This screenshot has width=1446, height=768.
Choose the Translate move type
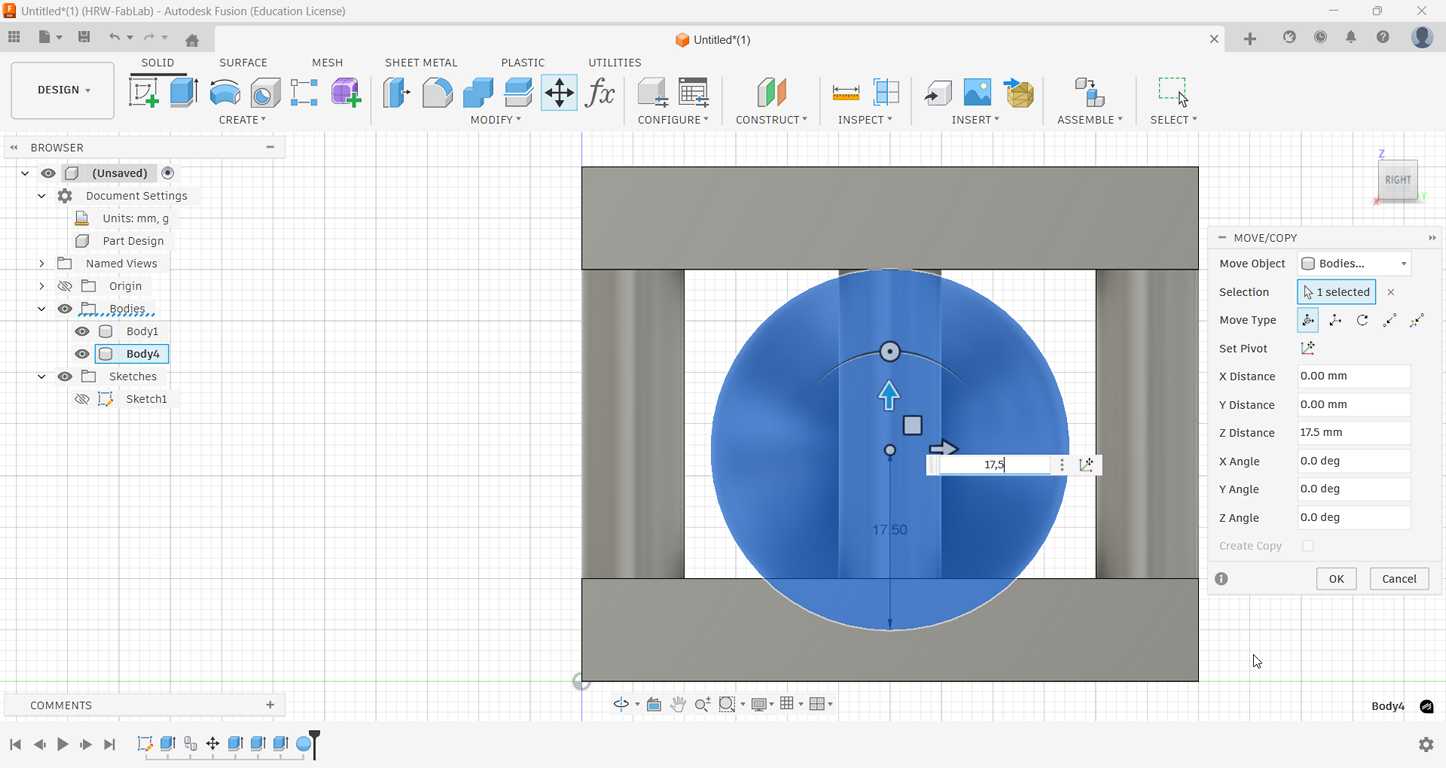tap(1335, 320)
